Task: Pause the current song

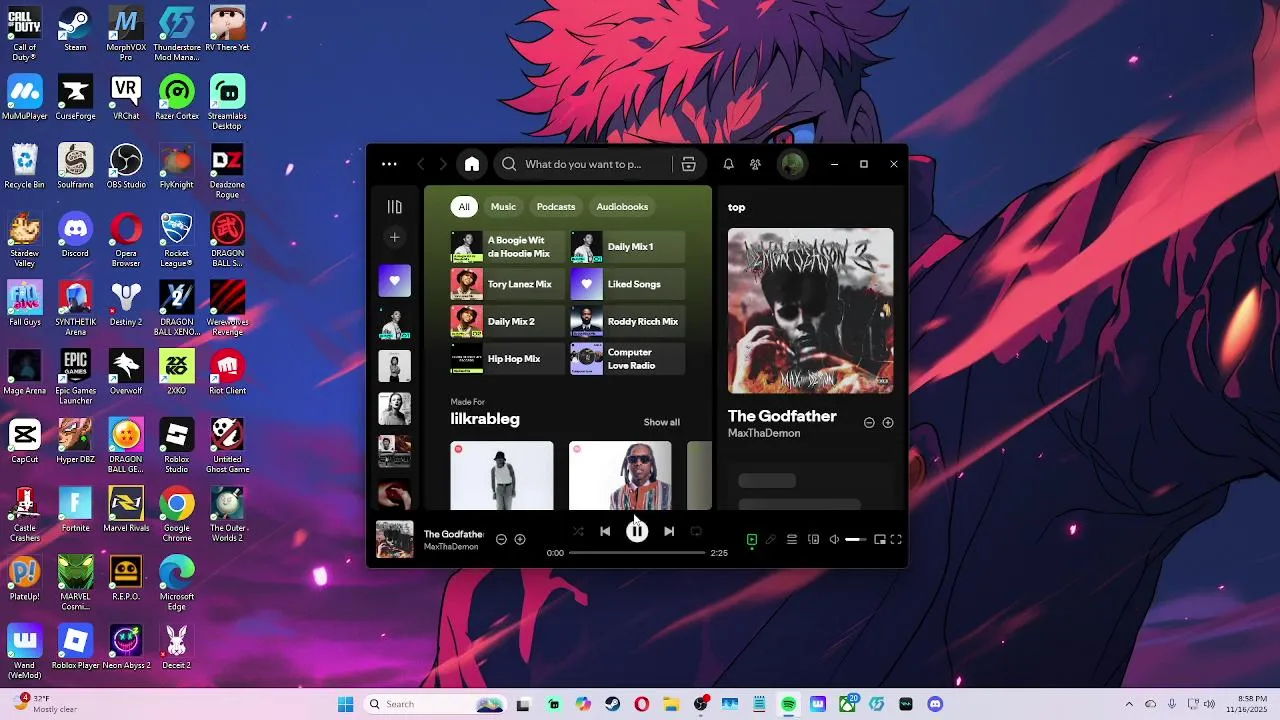Action: 637,531
